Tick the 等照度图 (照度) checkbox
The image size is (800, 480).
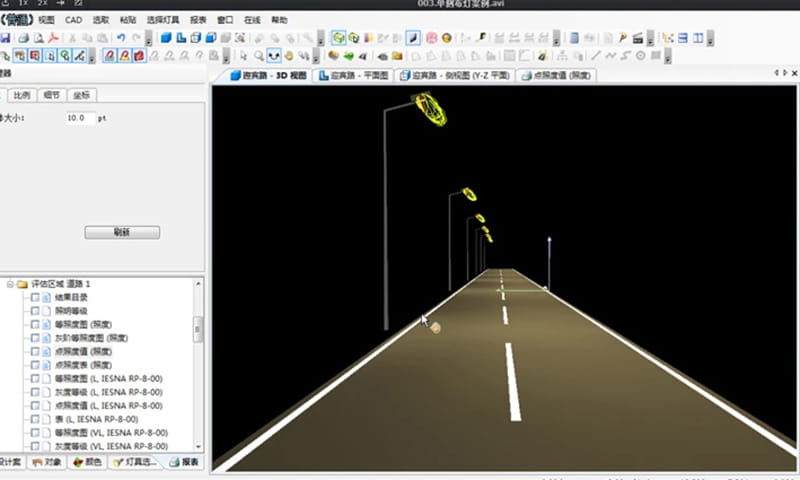(x=35, y=324)
